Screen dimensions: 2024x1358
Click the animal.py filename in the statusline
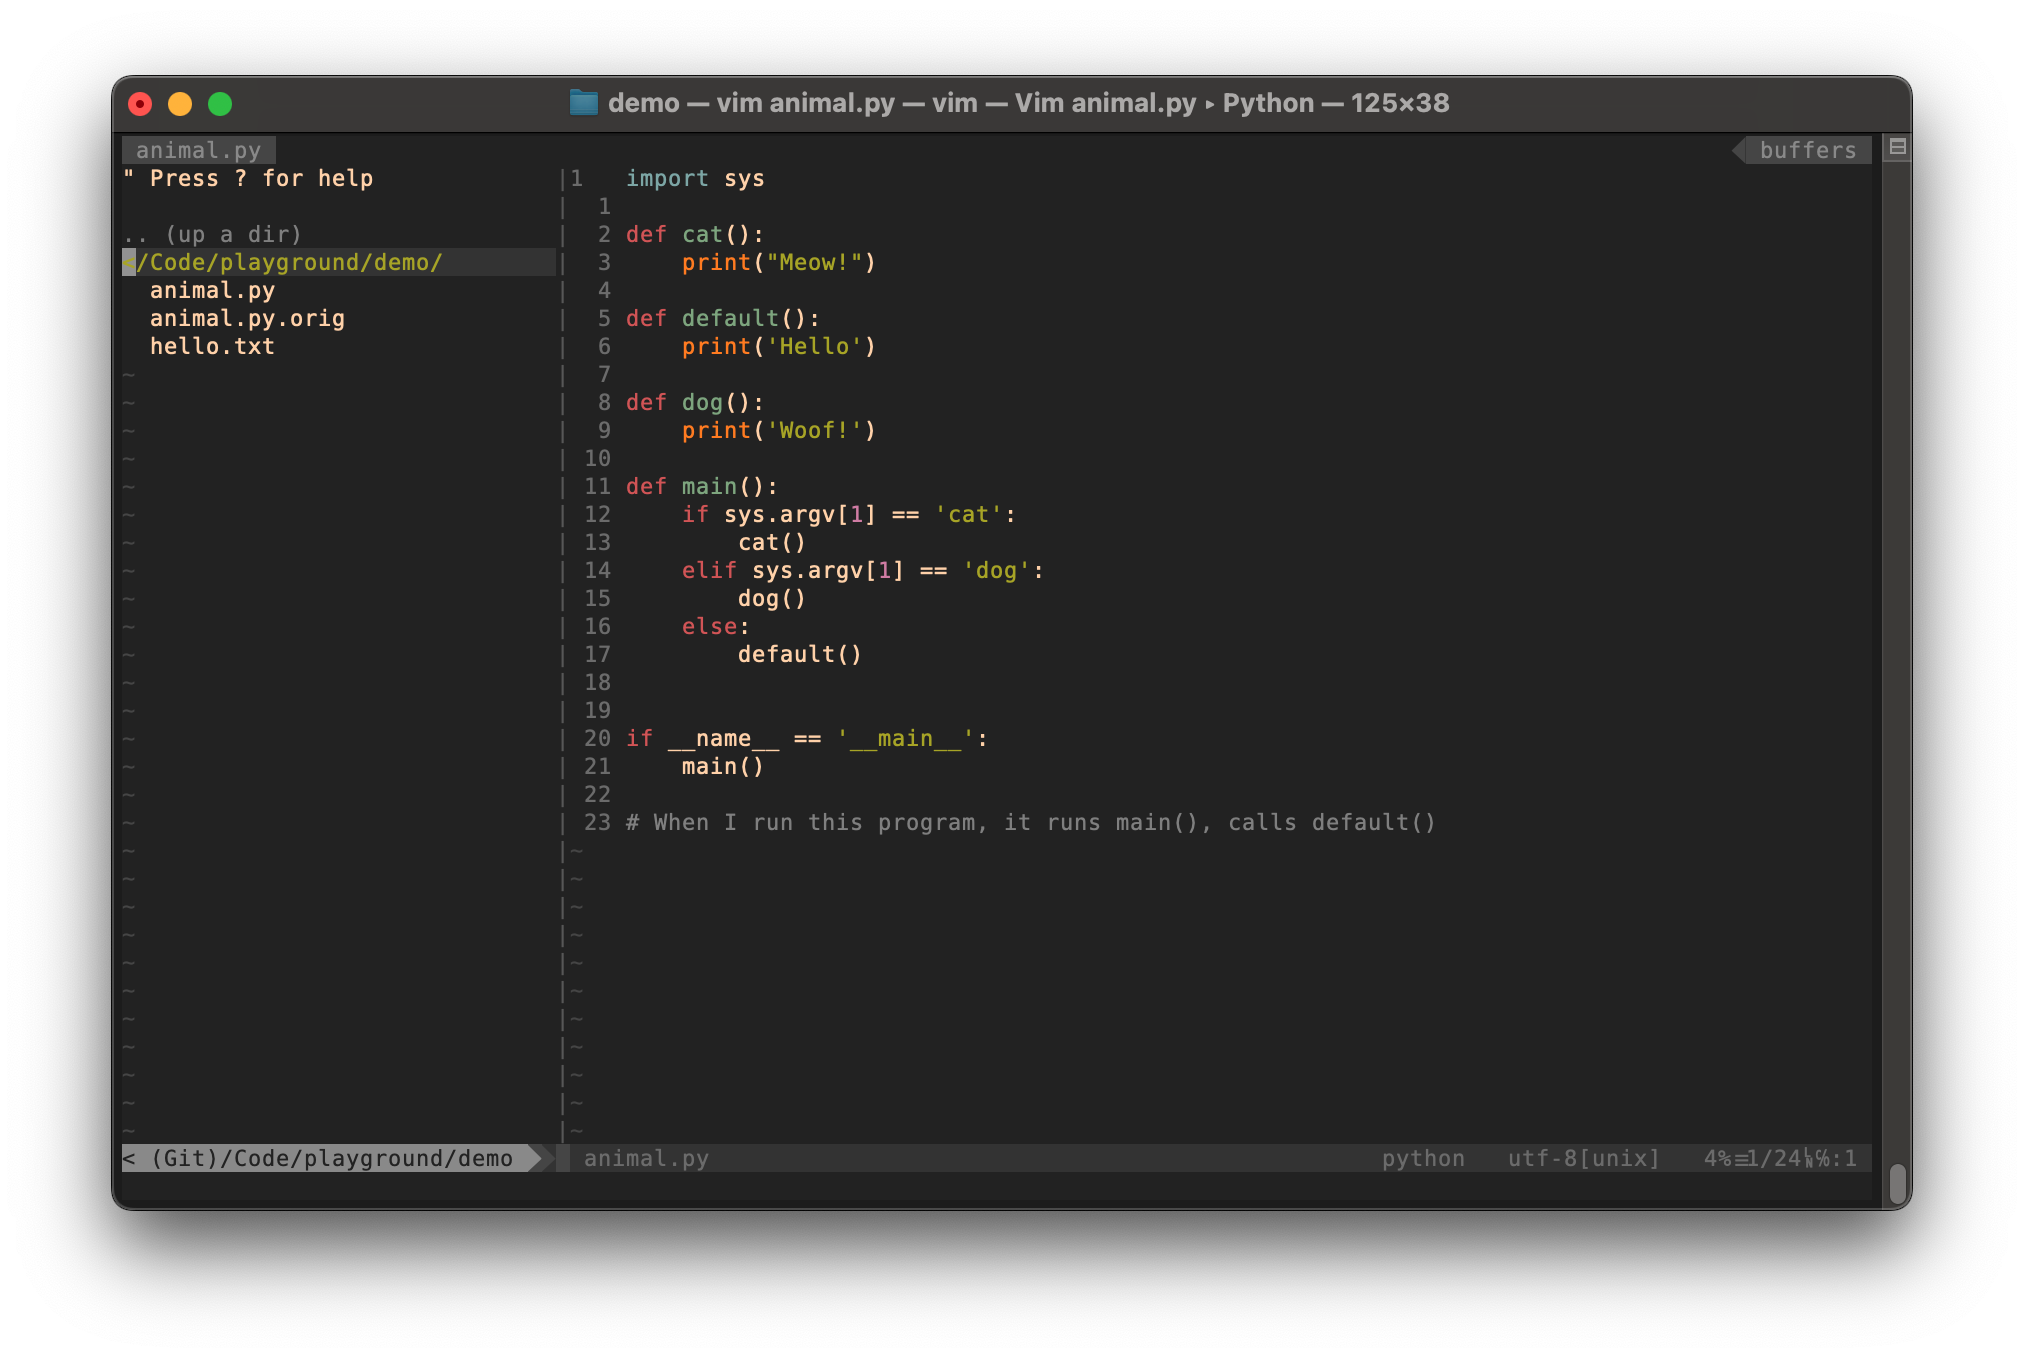(646, 1158)
